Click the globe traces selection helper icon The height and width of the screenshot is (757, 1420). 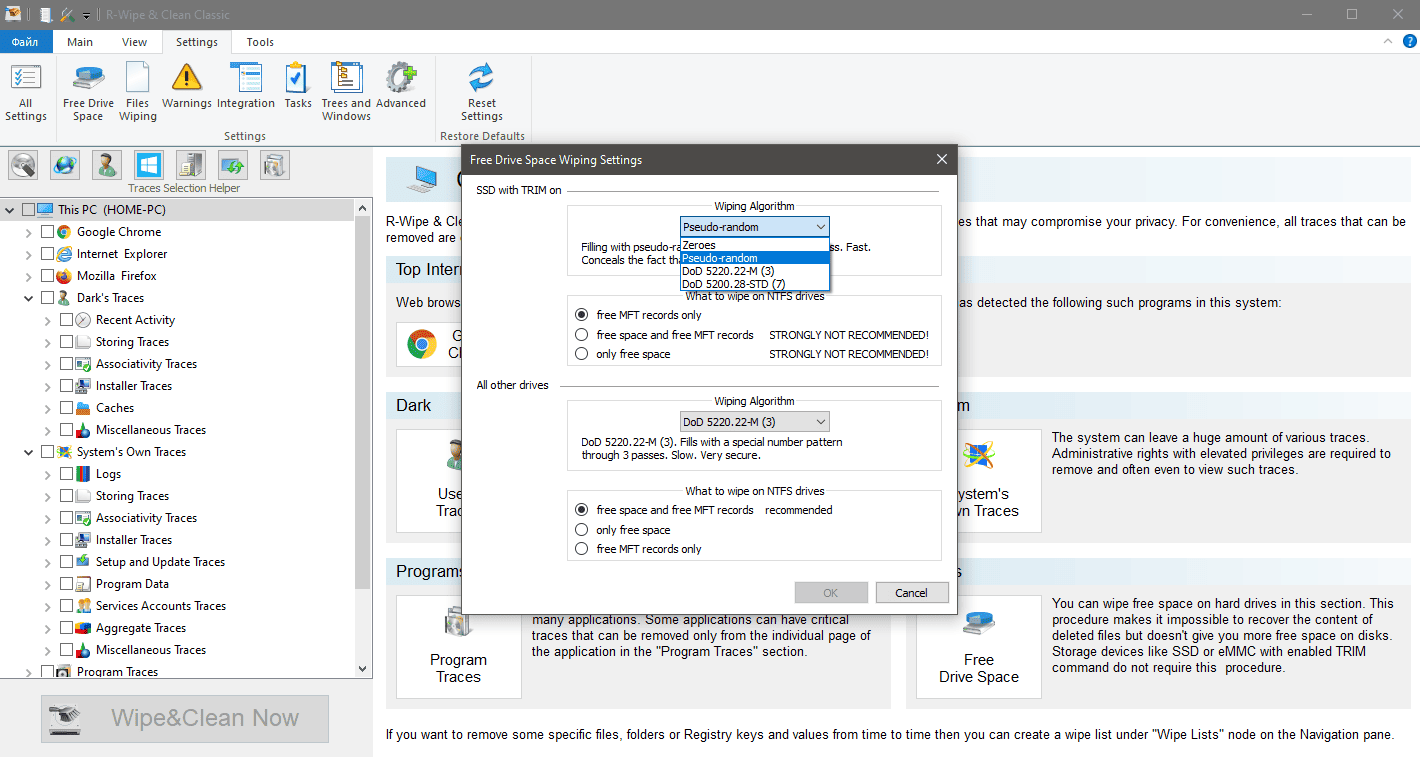click(x=65, y=165)
